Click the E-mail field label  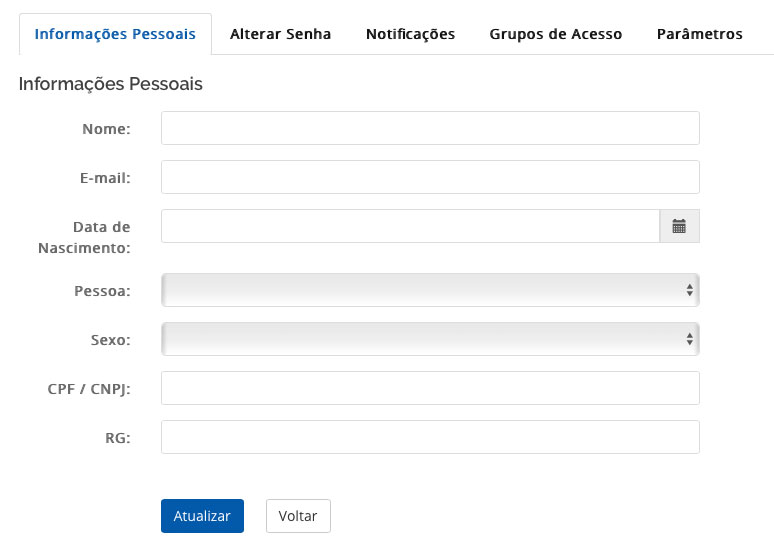(x=105, y=178)
